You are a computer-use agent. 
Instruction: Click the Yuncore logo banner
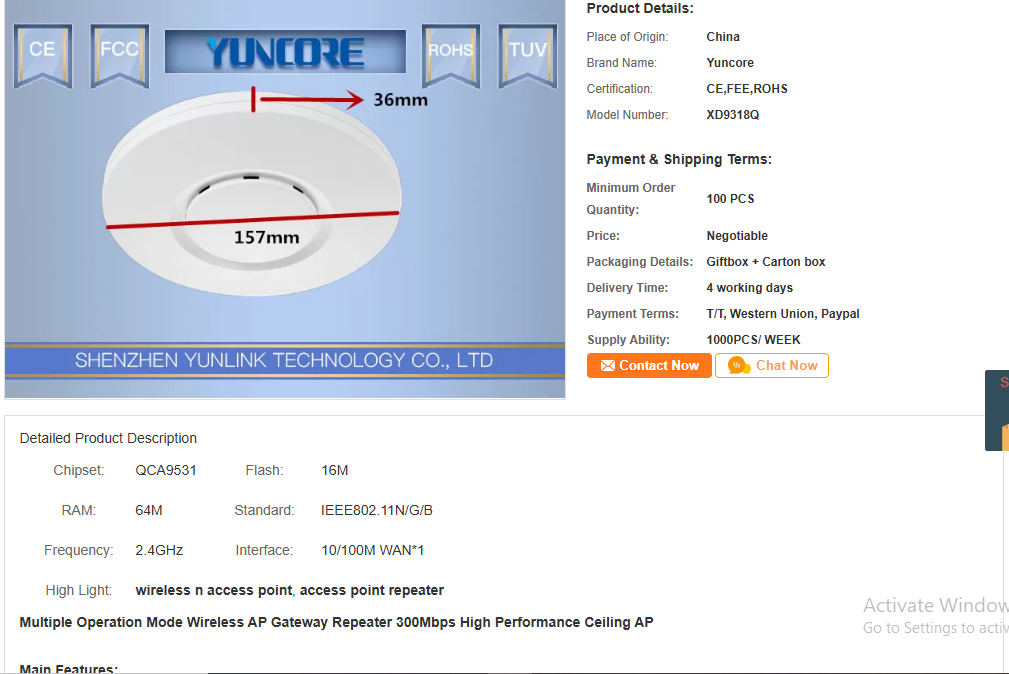[285, 51]
